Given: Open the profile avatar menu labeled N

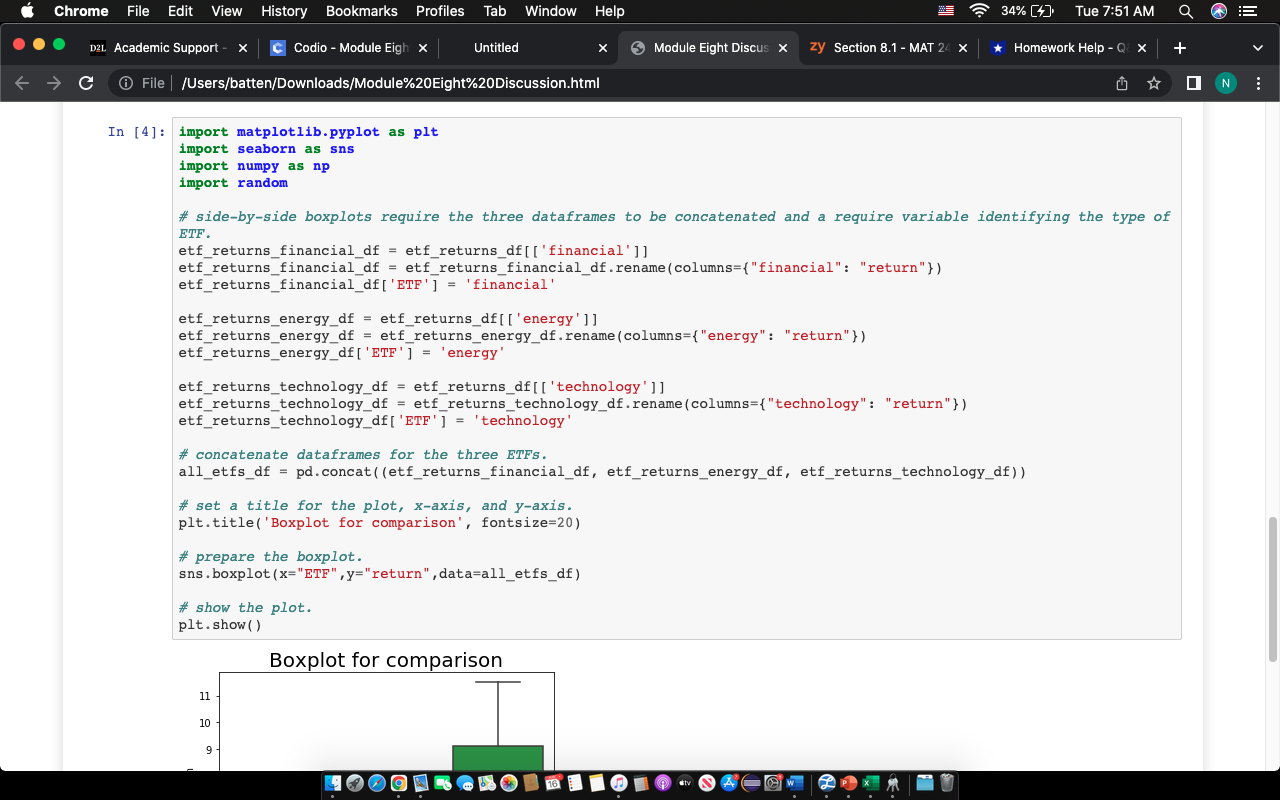Looking at the screenshot, I should 1225,83.
